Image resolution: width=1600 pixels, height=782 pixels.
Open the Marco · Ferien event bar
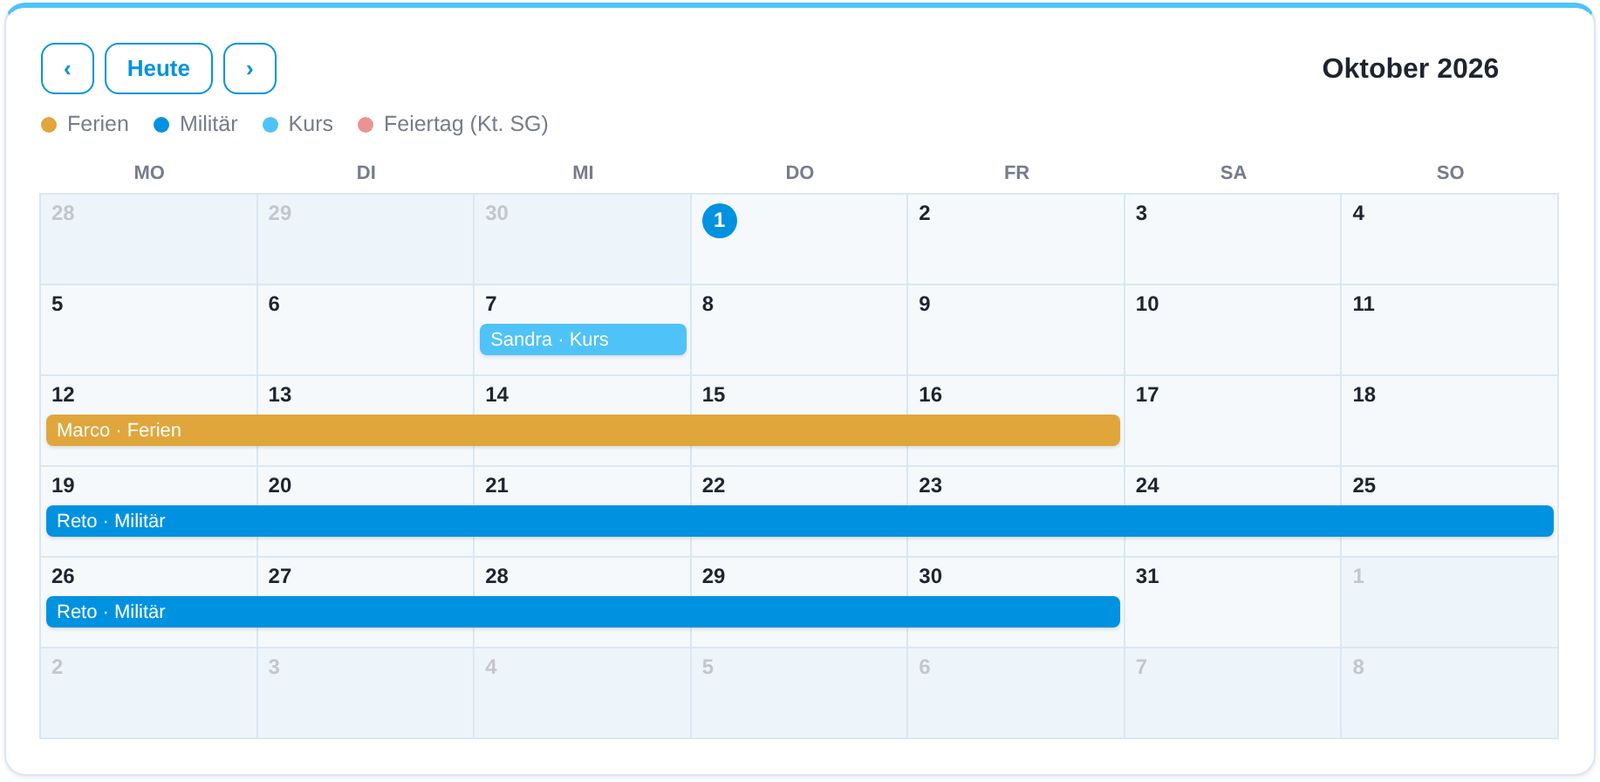click(x=583, y=430)
